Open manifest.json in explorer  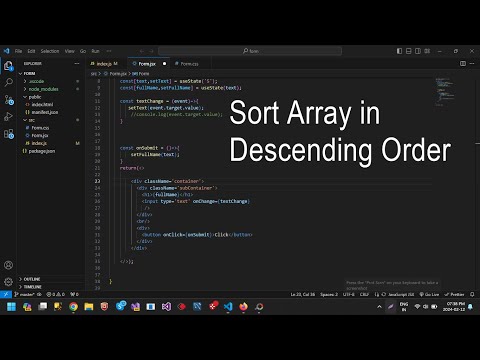(x=45, y=112)
